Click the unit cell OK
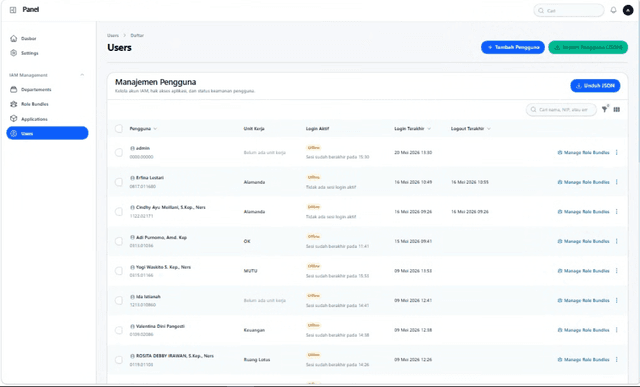The width and height of the screenshot is (640, 387). [x=247, y=241]
